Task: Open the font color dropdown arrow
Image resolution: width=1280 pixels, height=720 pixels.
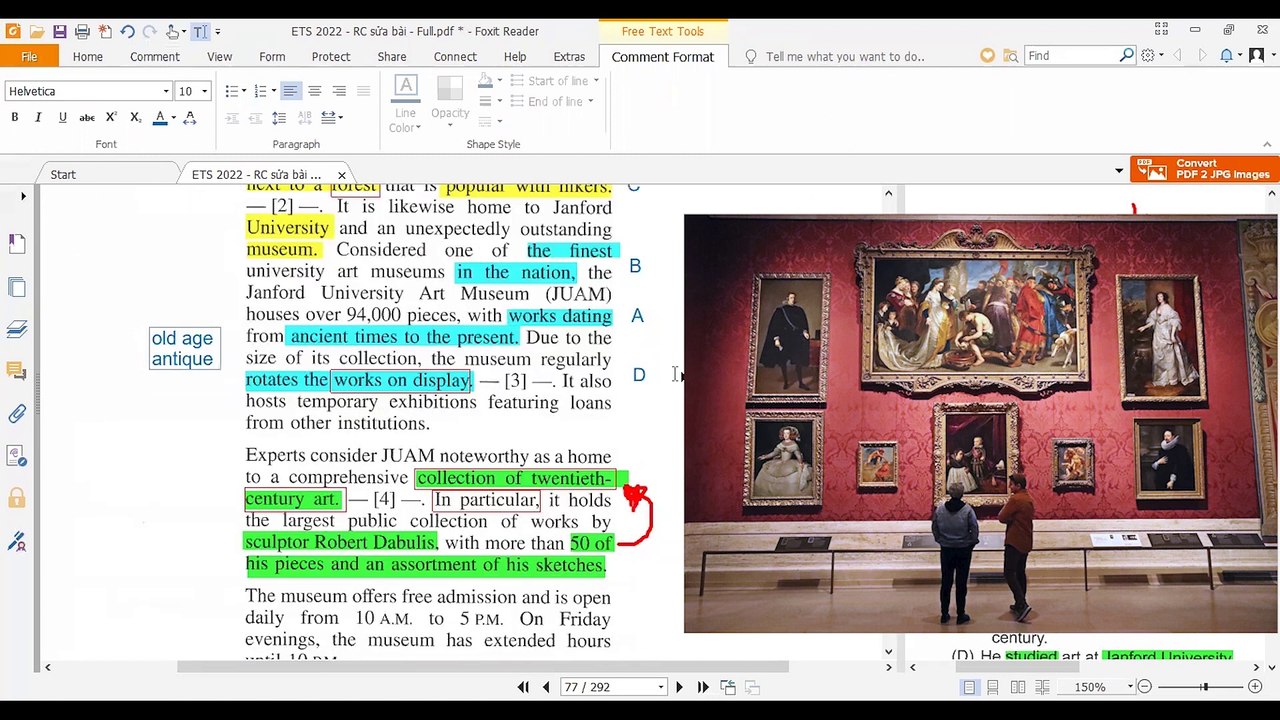Action: coord(173,117)
